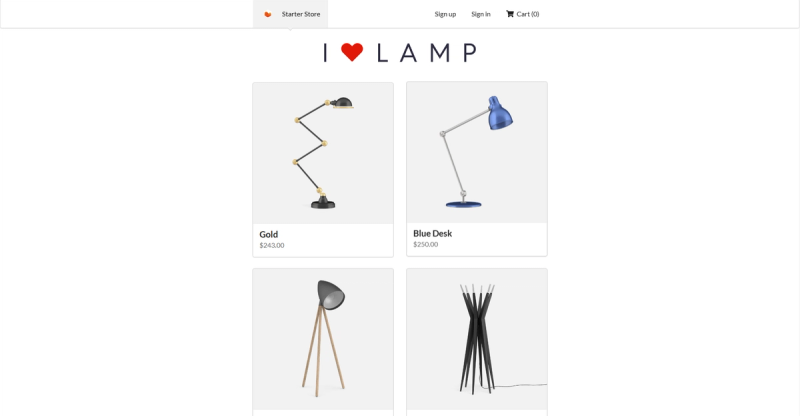Open the wooden tripod floor lamp image
The image size is (800, 416).
pyautogui.click(x=323, y=339)
